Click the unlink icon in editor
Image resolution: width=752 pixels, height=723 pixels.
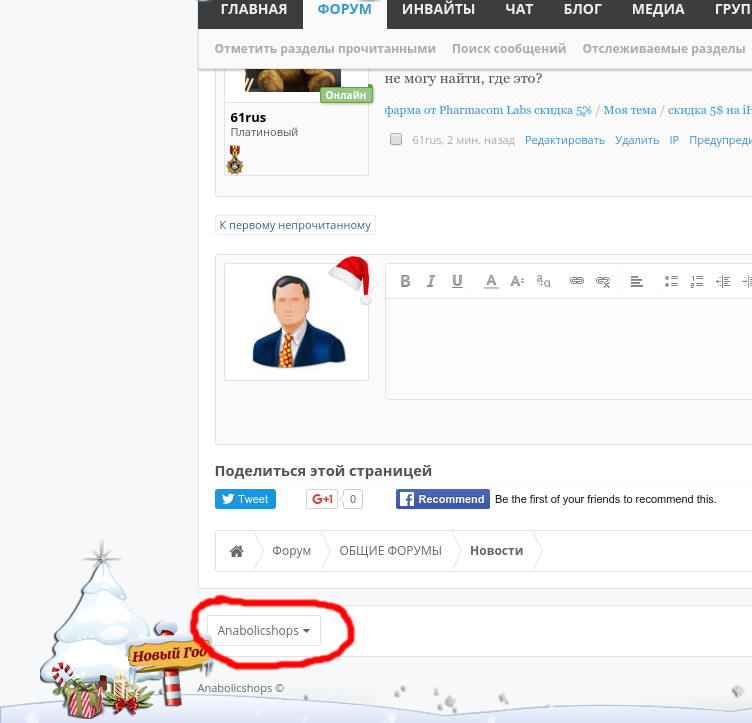(602, 281)
